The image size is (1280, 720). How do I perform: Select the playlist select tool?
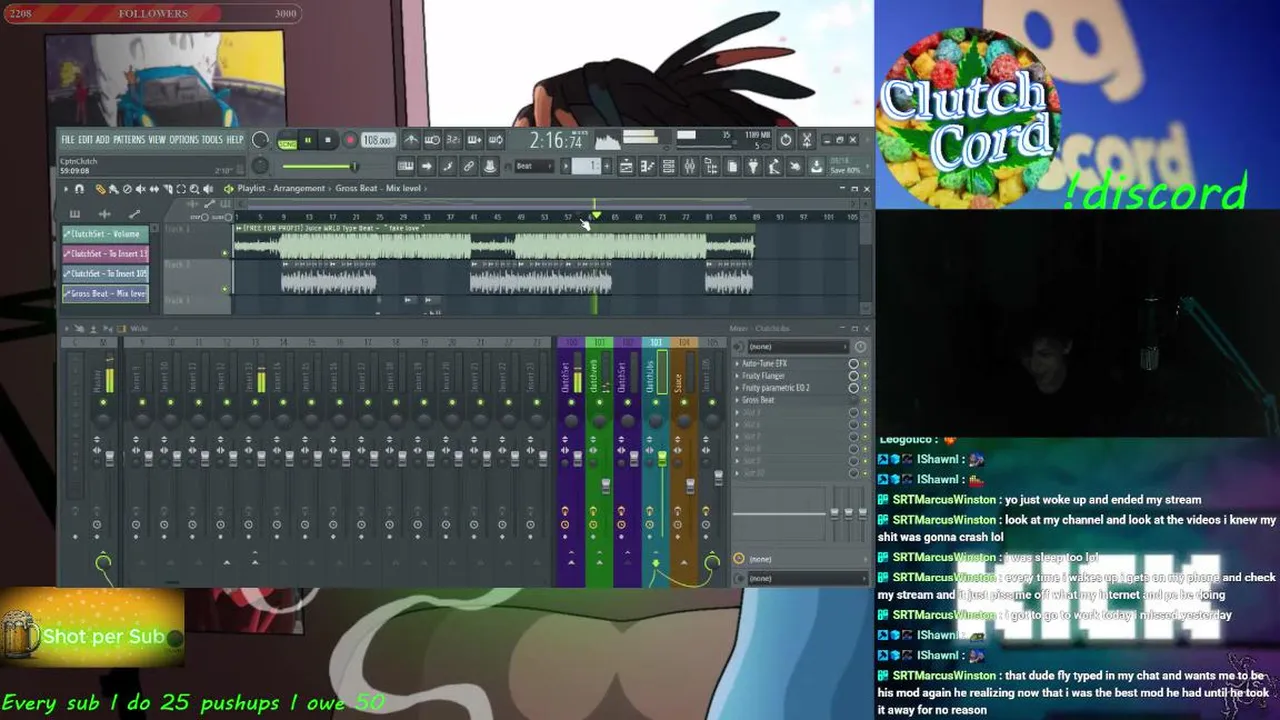(181, 189)
